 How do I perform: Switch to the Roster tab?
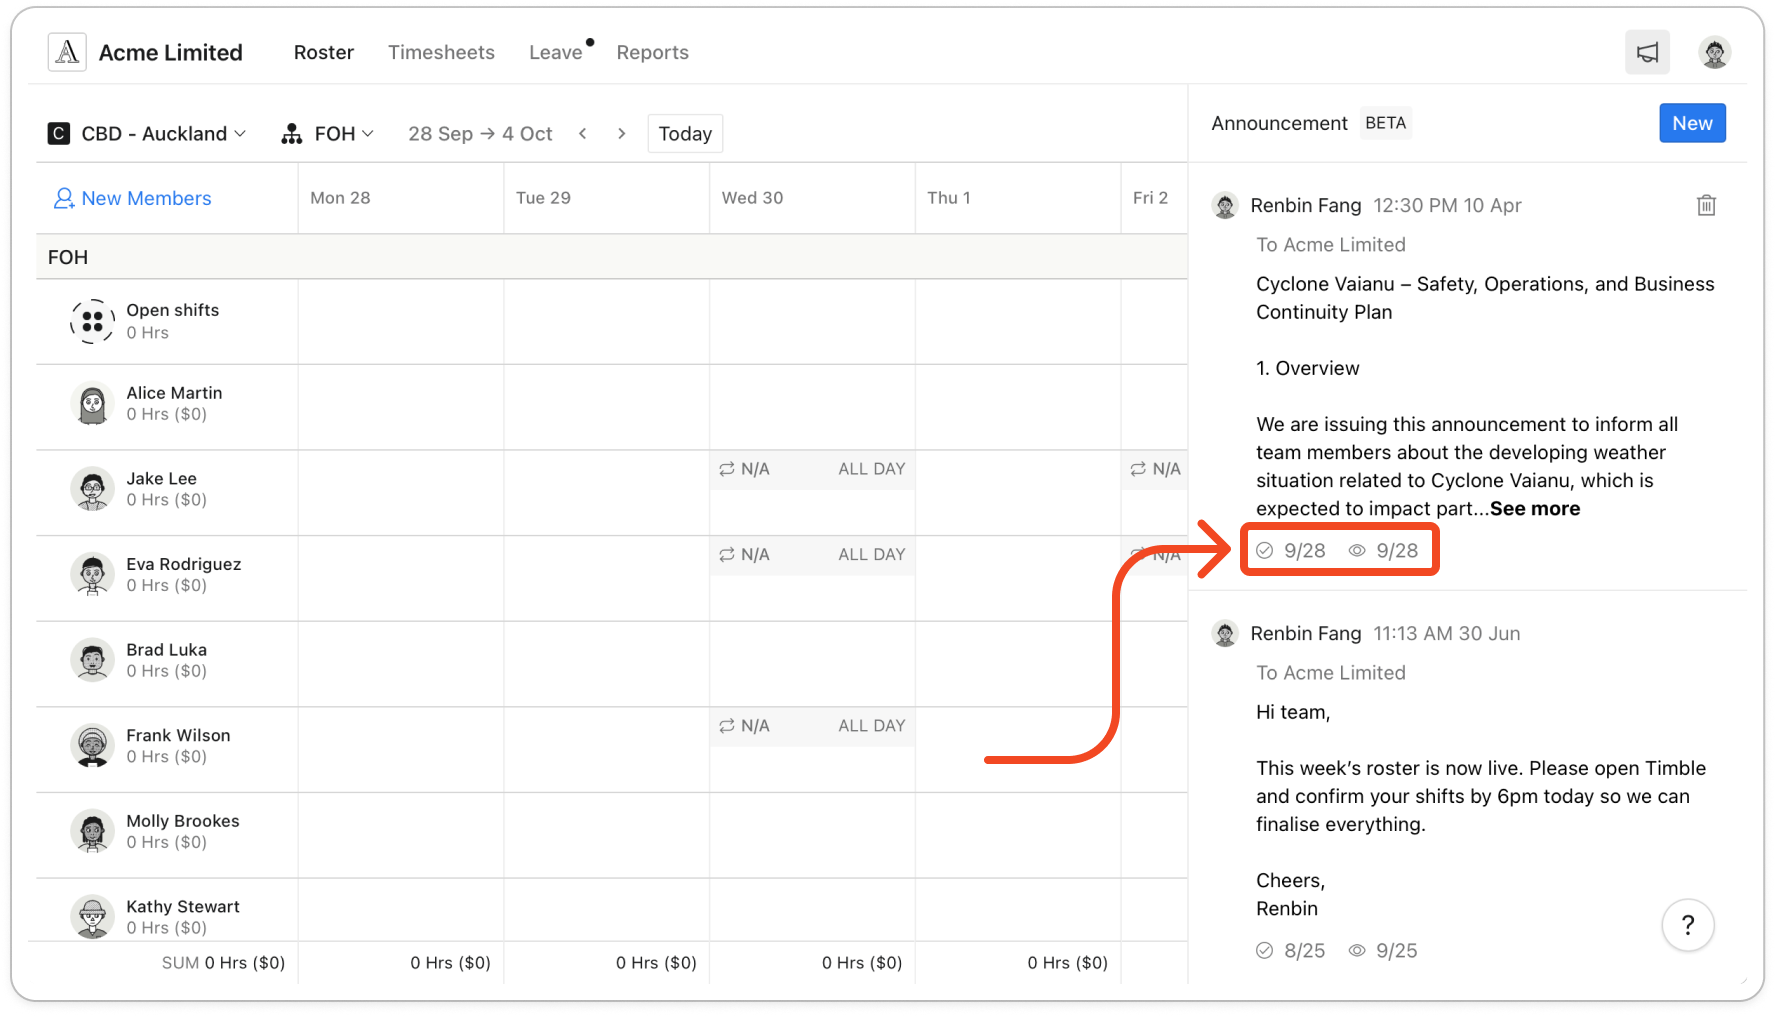(324, 52)
